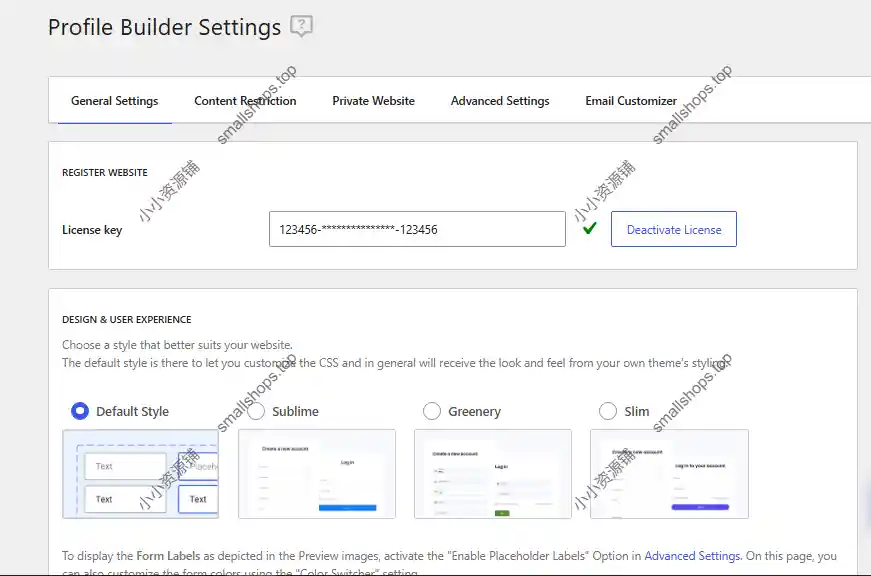The width and height of the screenshot is (871, 576).
Task: Switch to the Content Restriction tab
Action: [245, 101]
